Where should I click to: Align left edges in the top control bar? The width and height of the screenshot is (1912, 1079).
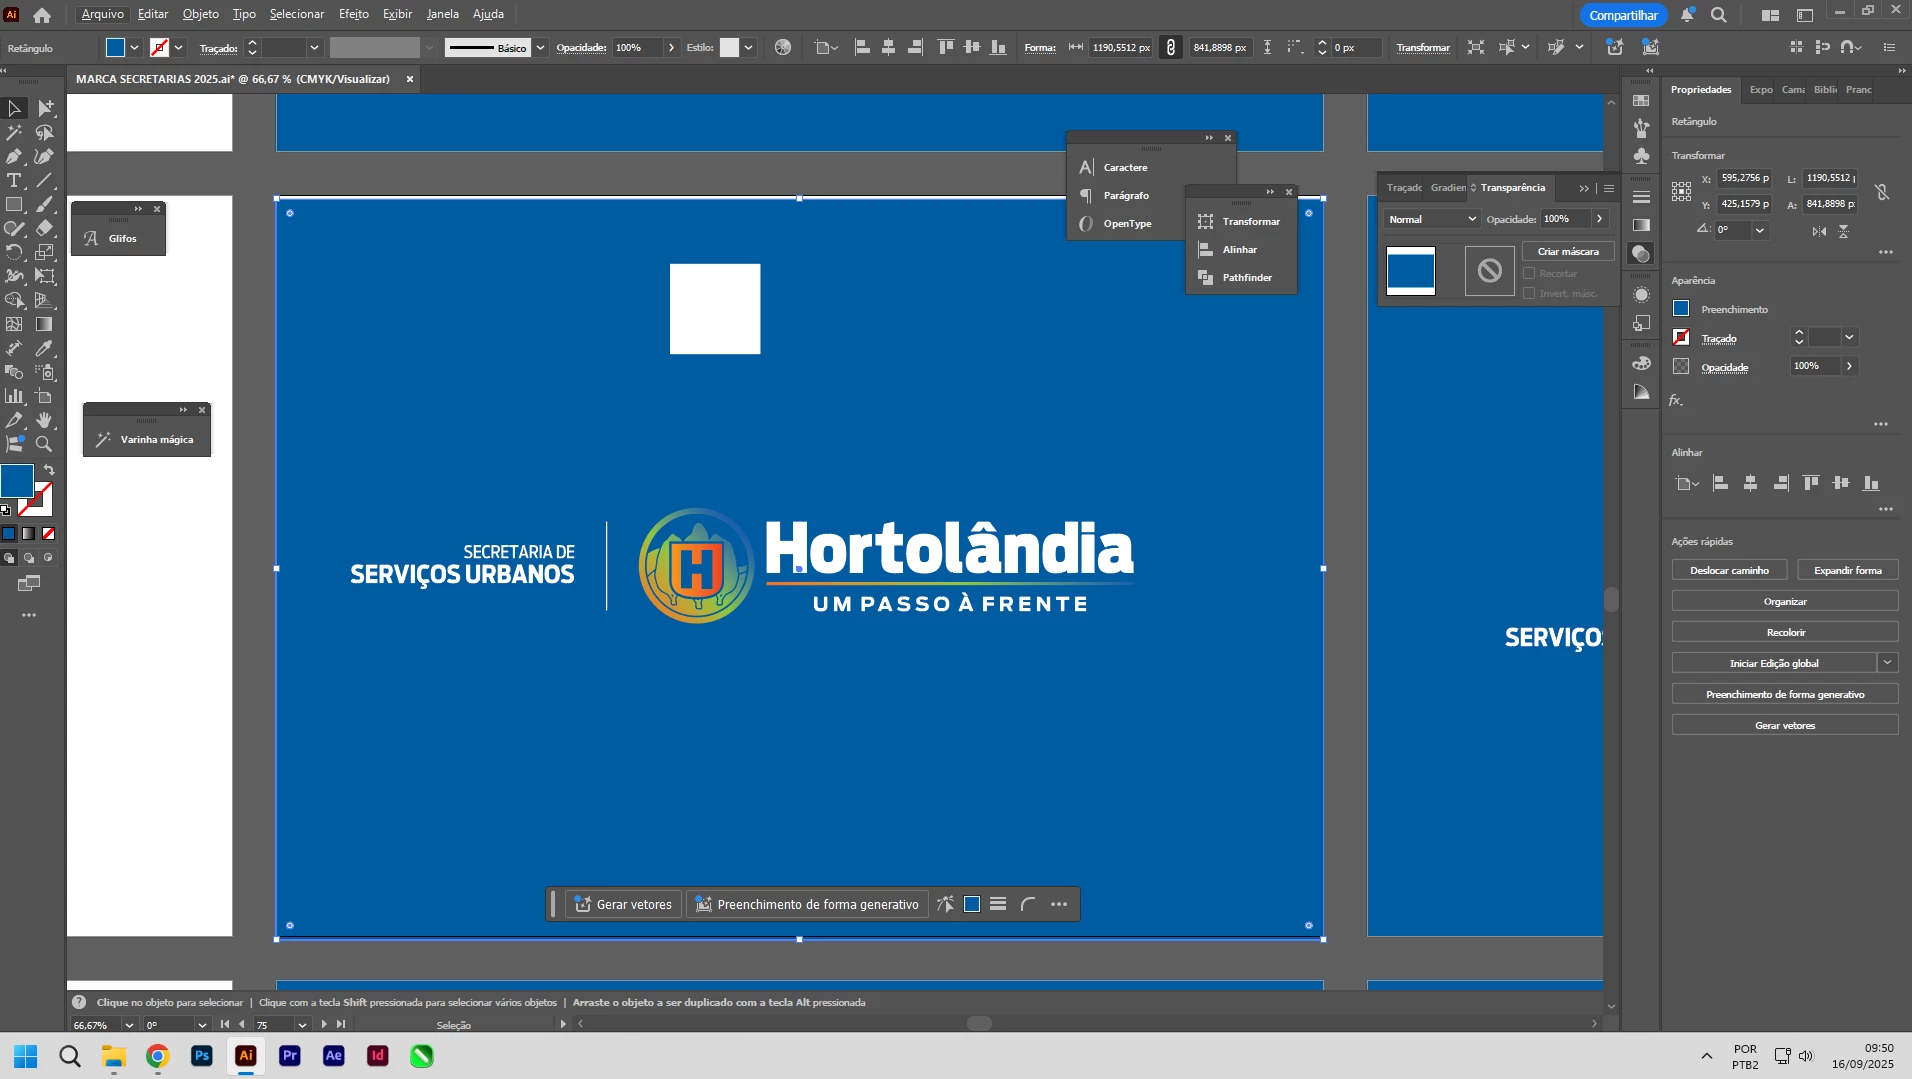click(x=862, y=47)
